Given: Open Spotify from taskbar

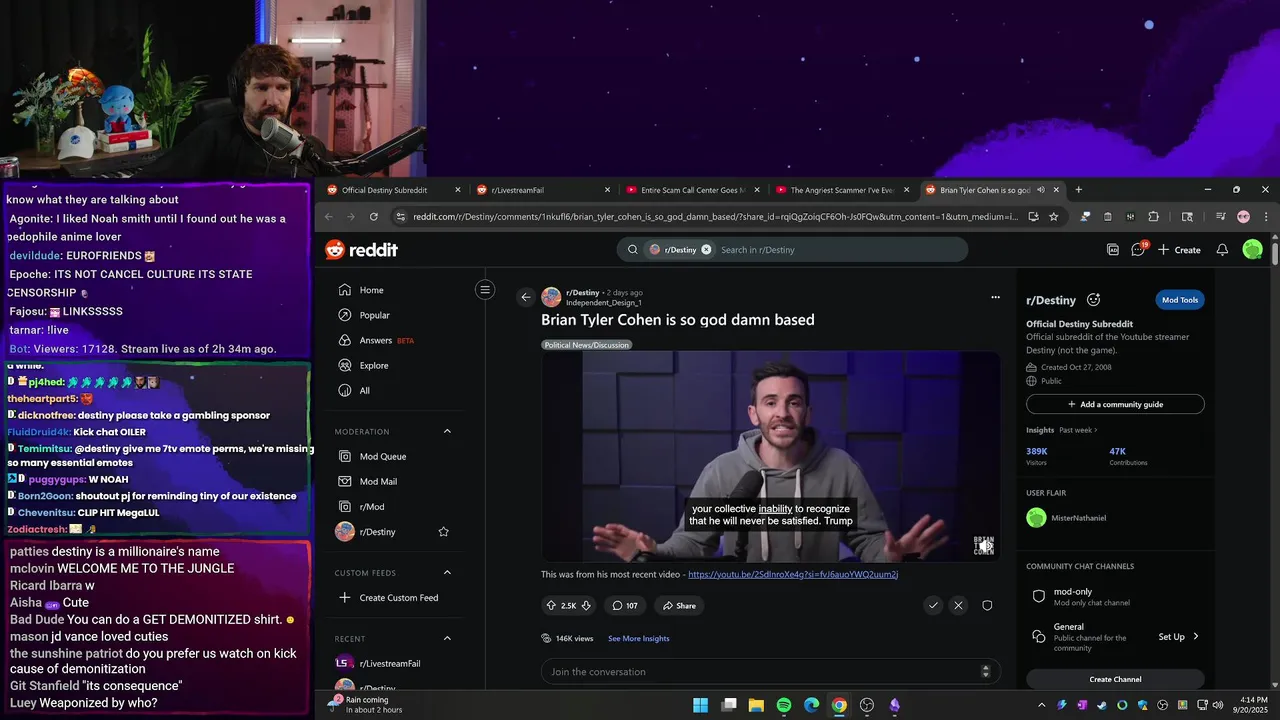Looking at the screenshot, I should [784, 705].
